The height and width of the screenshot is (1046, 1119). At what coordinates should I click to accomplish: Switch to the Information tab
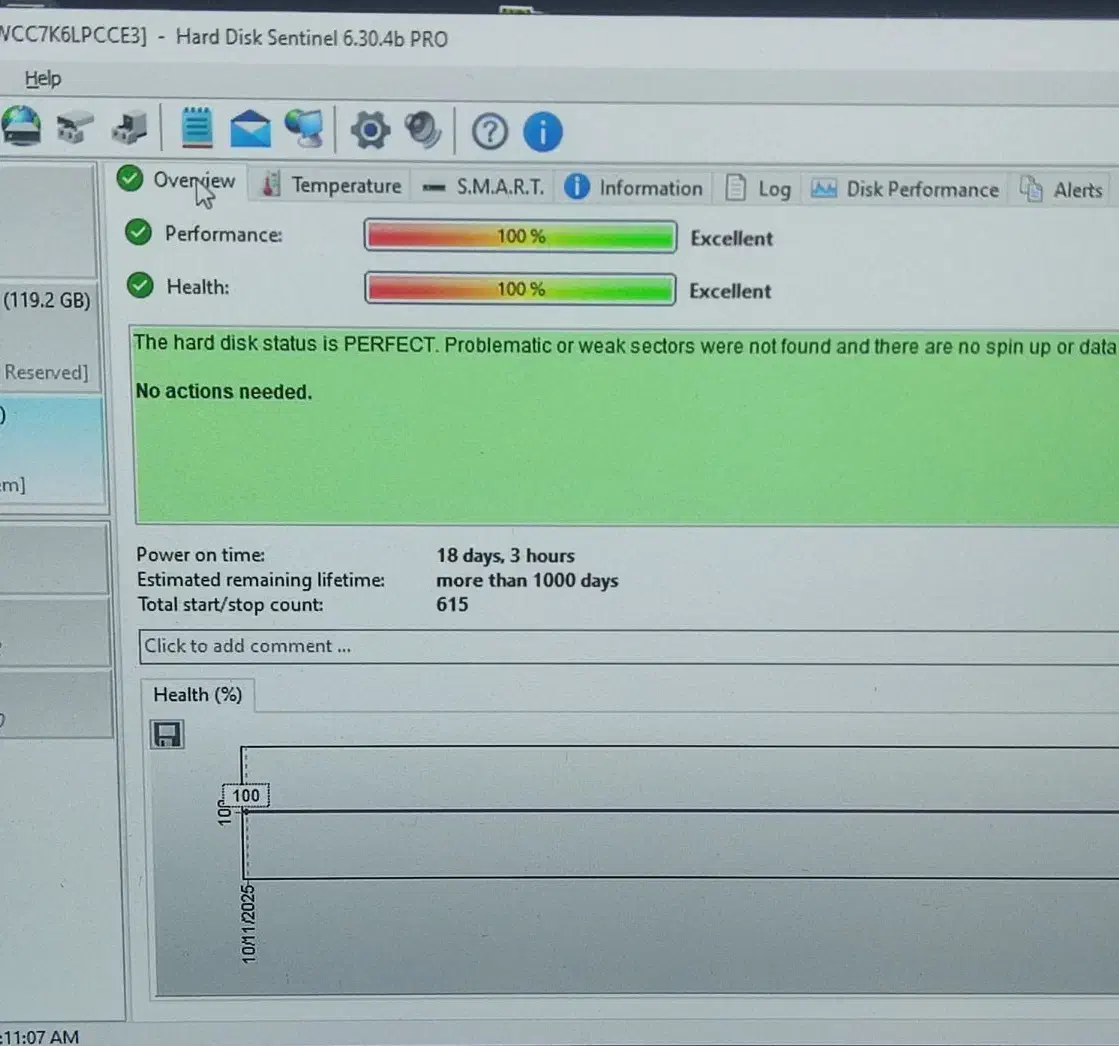(634, 188)
